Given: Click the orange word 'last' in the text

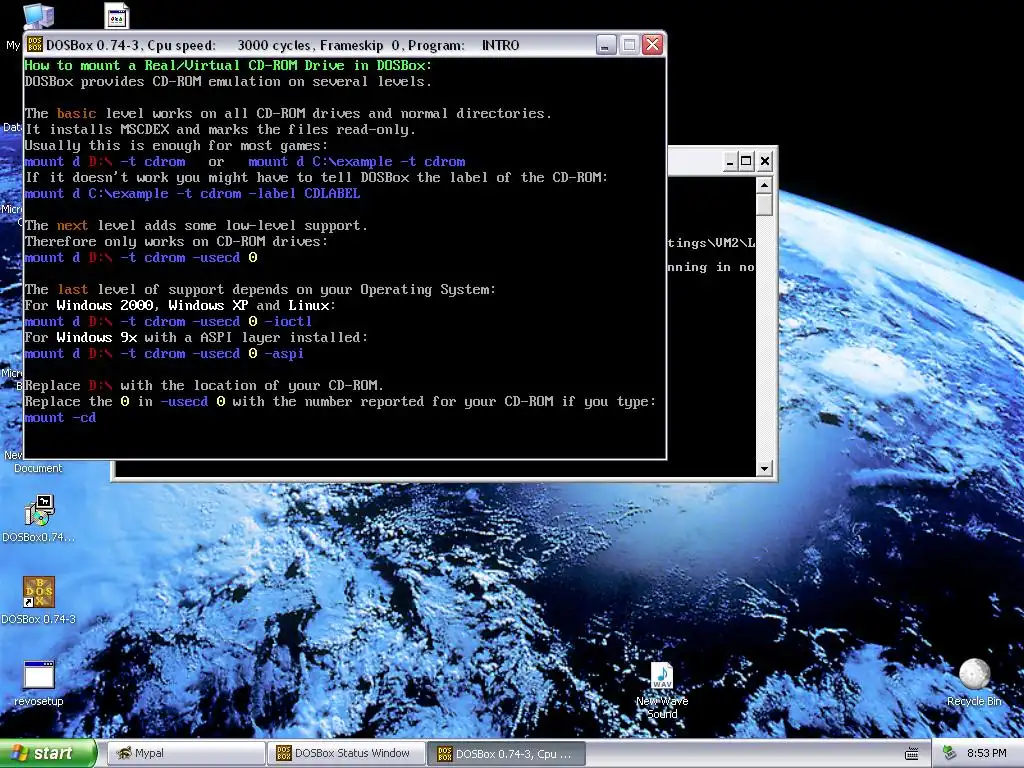Looking at the screenshot, I should tap(72, 290).
